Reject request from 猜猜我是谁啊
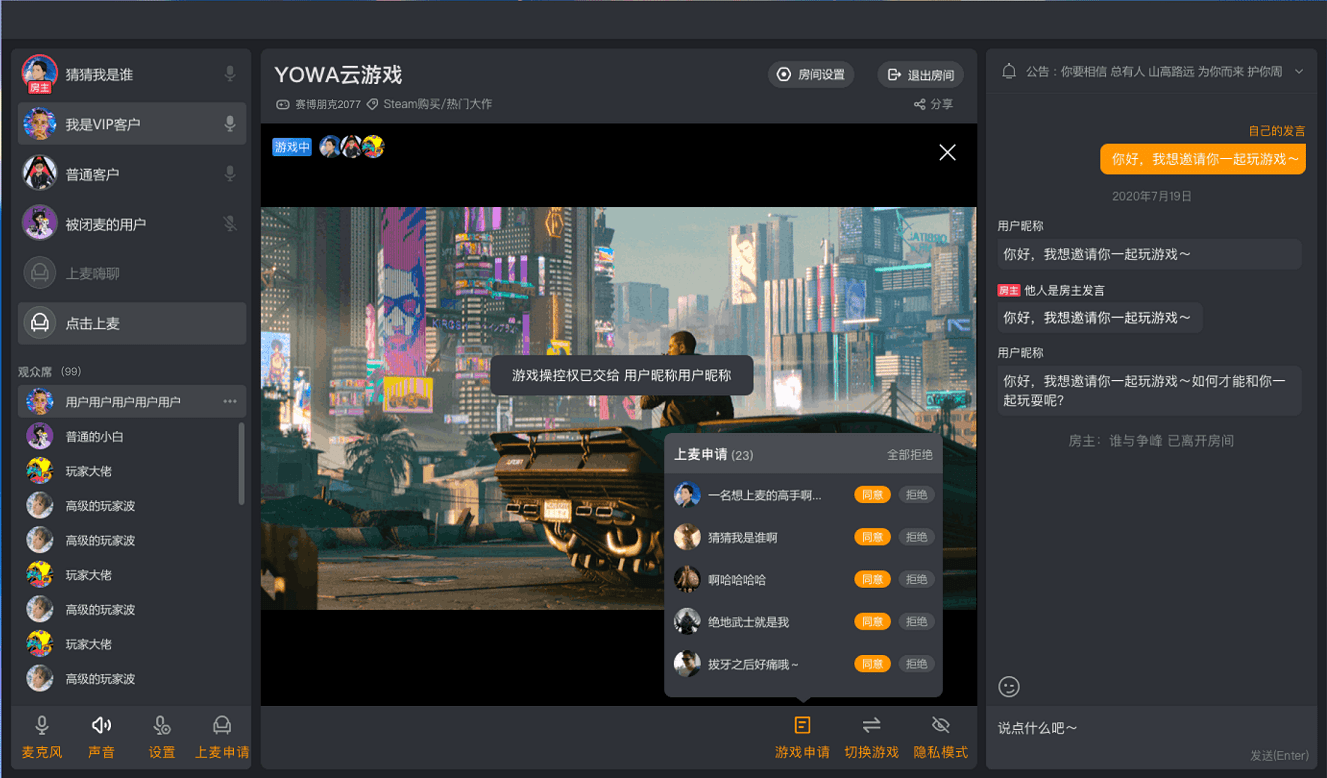 tap(916, 537)
